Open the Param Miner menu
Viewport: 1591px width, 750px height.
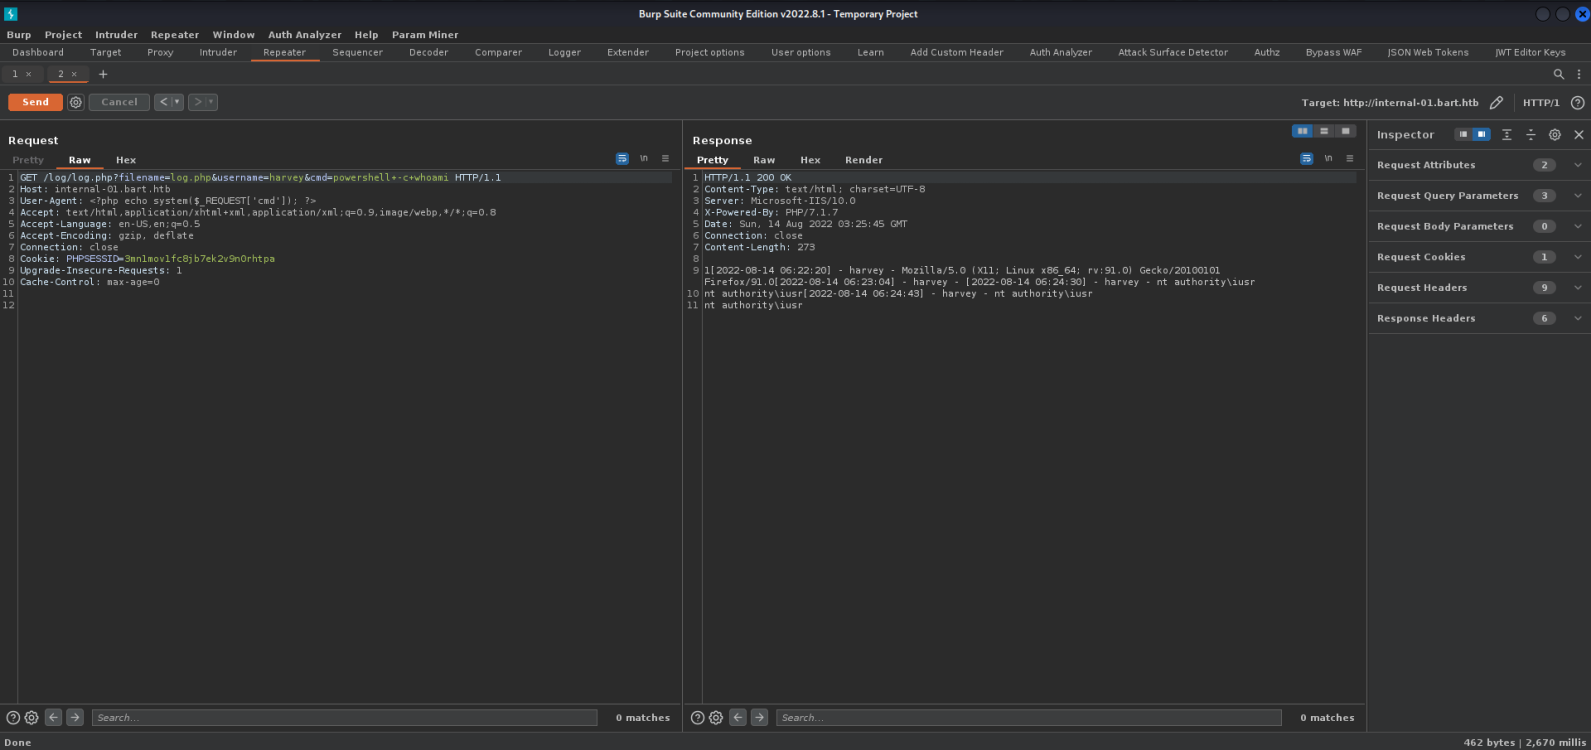424,34
